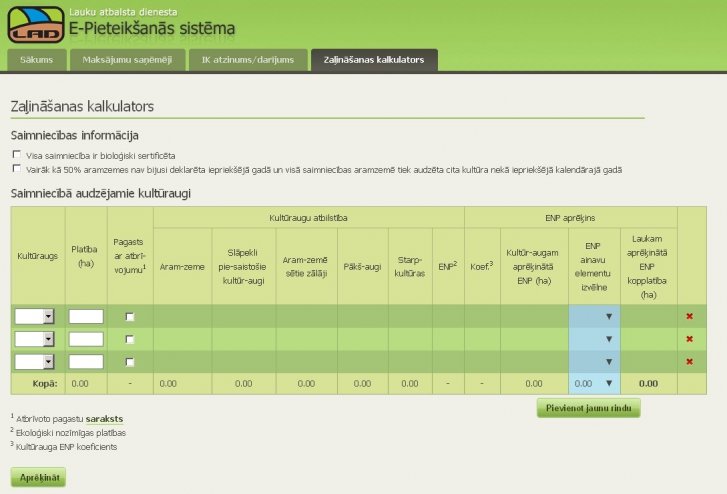This screenshot has height=494, width=727.
Task: Delete the first crop row with red X
Action: [689, 316]
